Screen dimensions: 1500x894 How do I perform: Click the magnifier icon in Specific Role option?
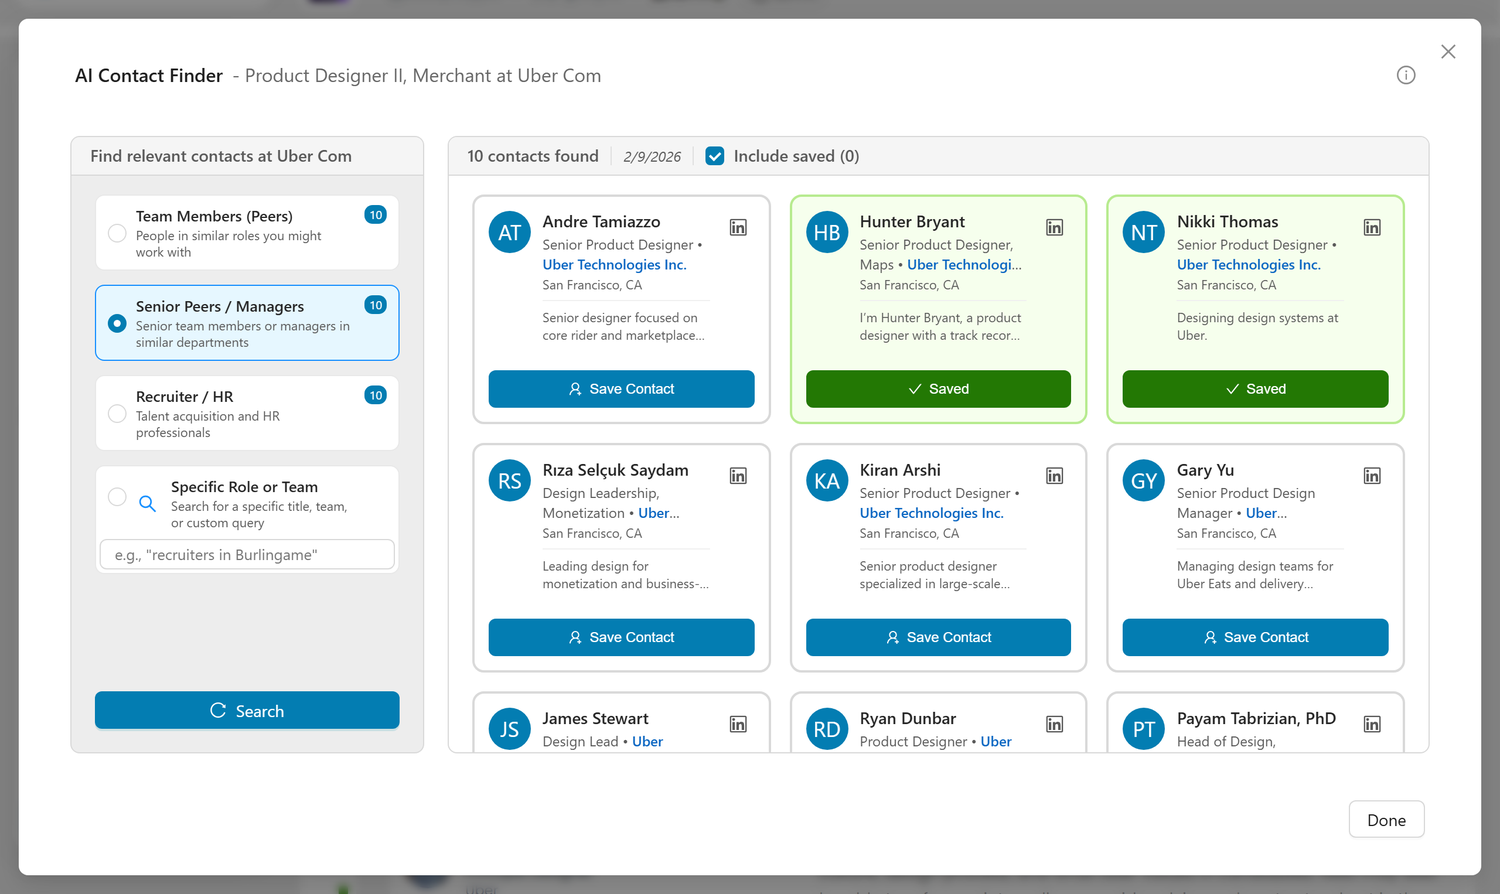147,504
